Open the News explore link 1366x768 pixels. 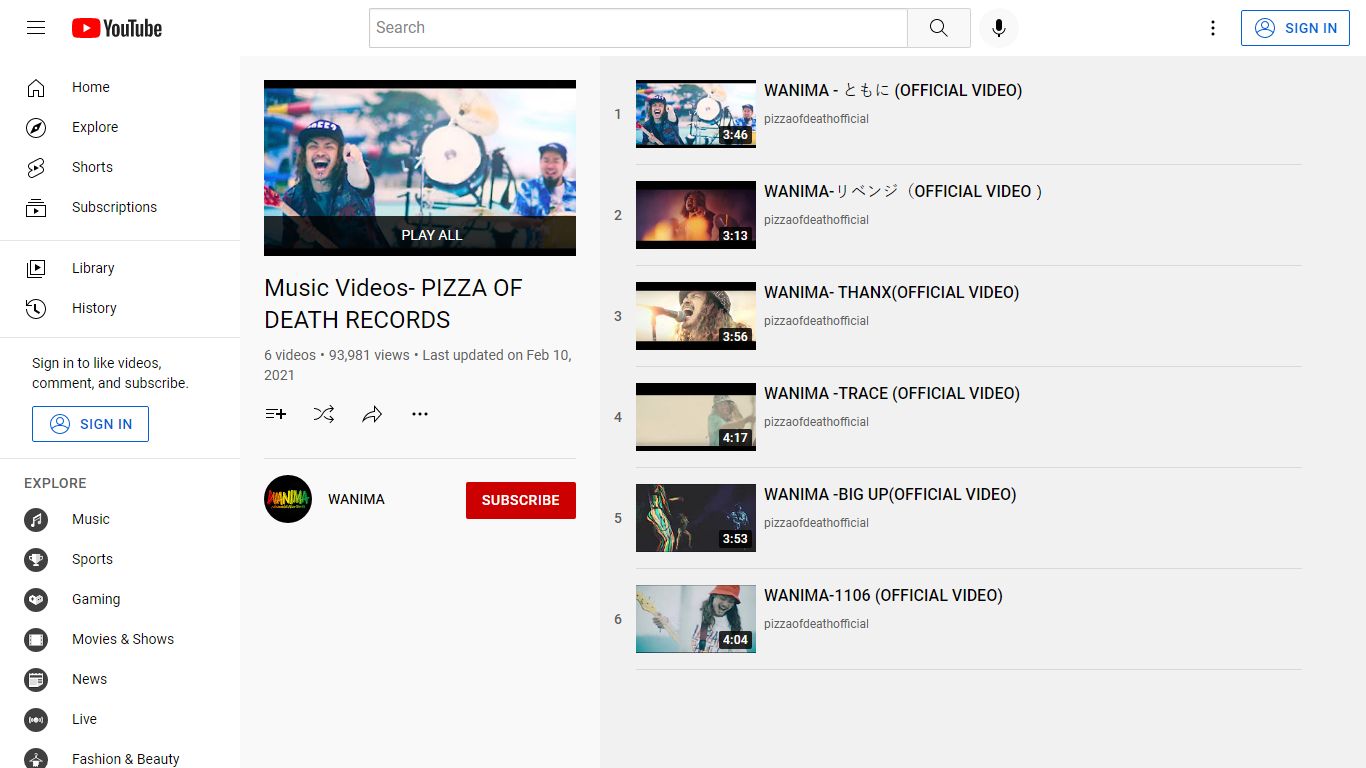click(x=120, y=679)
